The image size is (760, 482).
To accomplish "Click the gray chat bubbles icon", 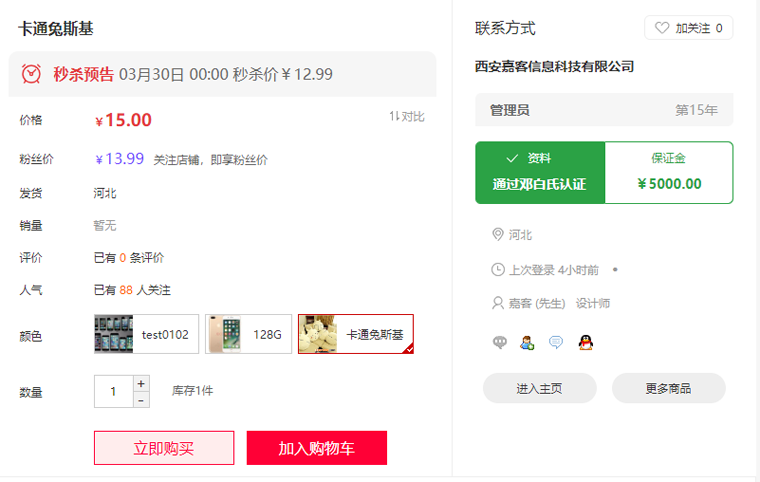I will click(500, 342).
